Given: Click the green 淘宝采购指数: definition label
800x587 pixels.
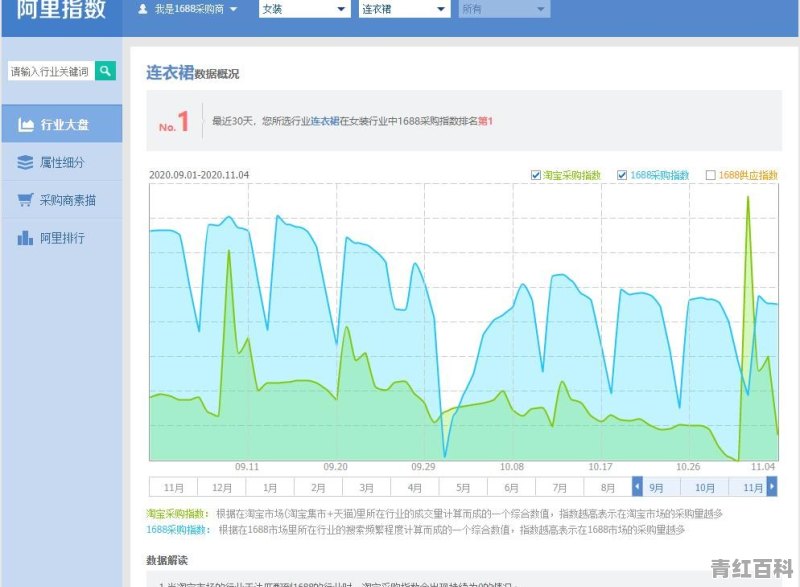Looking at the screenshot, I should pyautogui.click(x=177, y=513).
